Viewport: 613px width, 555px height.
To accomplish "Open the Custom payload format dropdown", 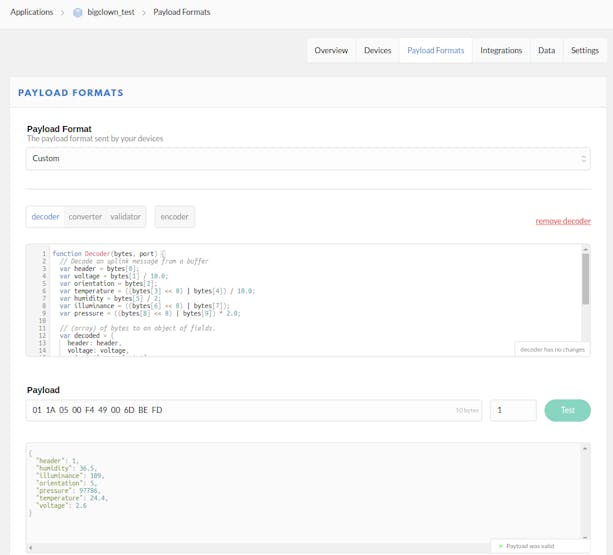I will pos(308,159).
